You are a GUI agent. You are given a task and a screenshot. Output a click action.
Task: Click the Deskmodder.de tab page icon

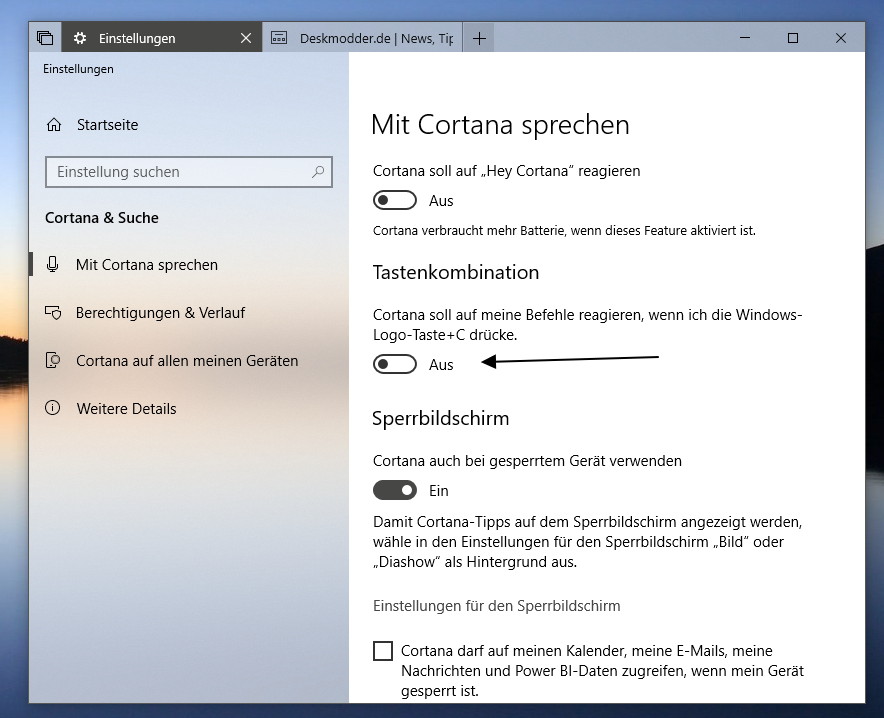279,38
